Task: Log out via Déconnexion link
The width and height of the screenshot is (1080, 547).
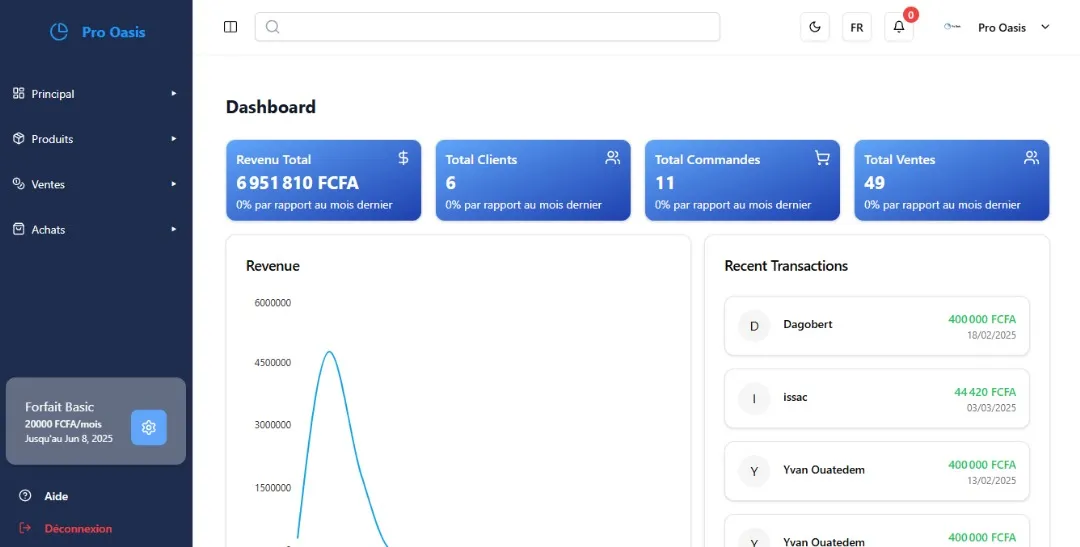Action: click(79, 529)
